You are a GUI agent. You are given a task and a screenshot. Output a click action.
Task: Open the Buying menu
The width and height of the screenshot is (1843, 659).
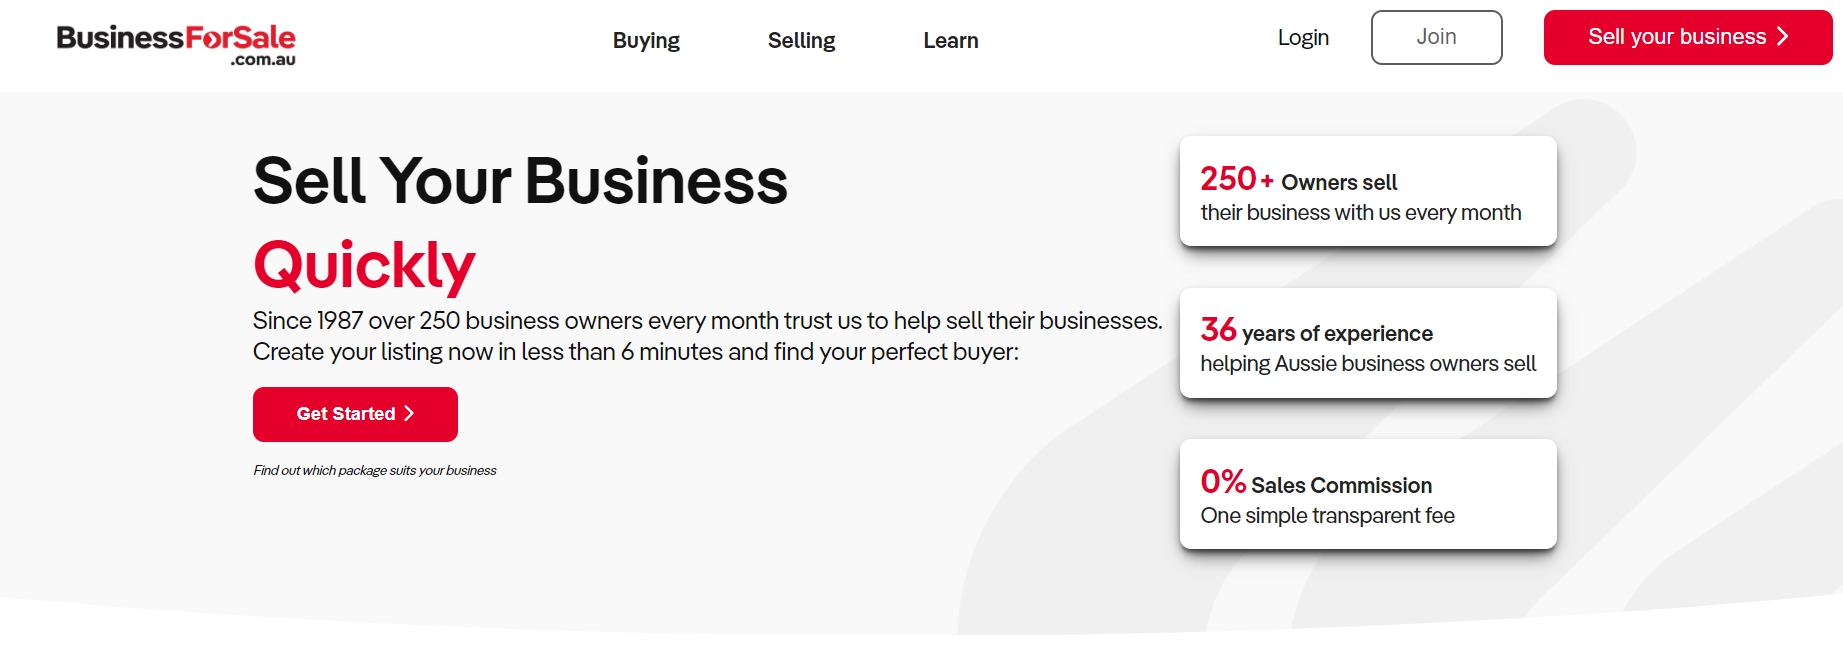646,41
